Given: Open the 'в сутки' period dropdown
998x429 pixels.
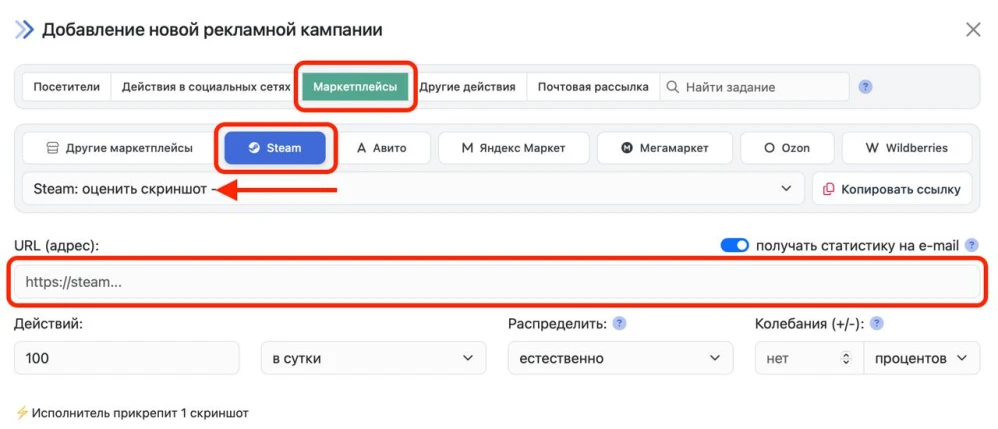Looking at the screenshot, I should pyautogui.click(x=373, y=358).
